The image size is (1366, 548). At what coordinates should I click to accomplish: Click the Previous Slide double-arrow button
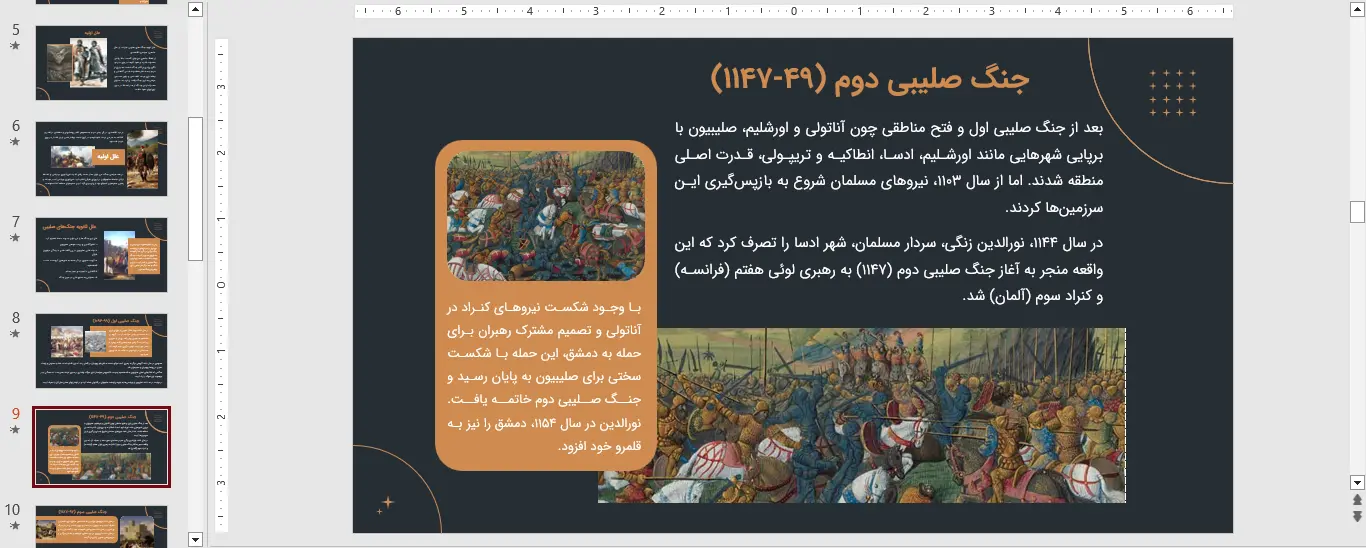(1357, 499)
